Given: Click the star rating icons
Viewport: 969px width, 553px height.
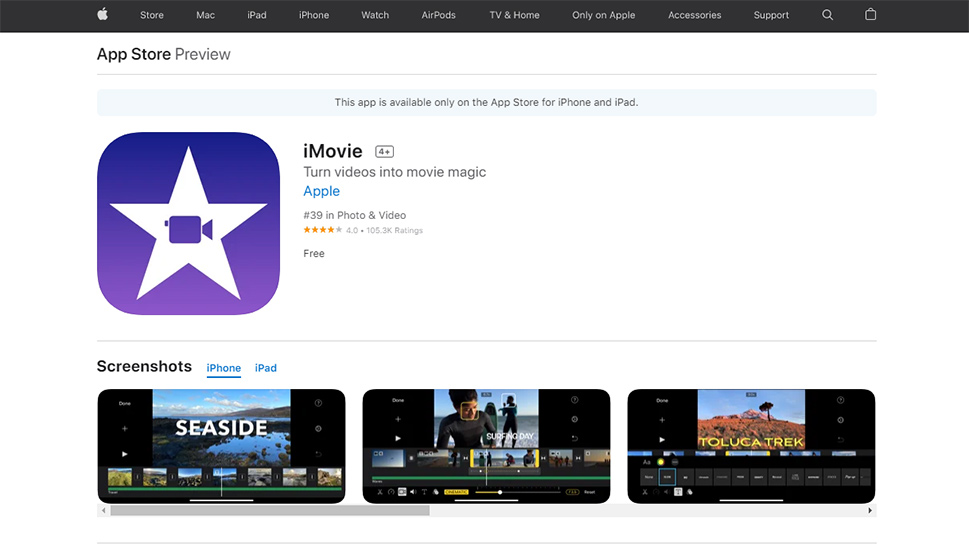Looking at the screenshot, I should click(x=322, y=230).
